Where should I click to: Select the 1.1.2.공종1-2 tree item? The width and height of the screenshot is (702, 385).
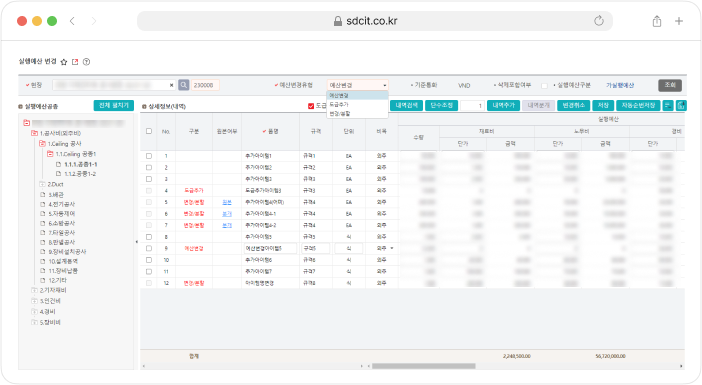pos(80,174)
